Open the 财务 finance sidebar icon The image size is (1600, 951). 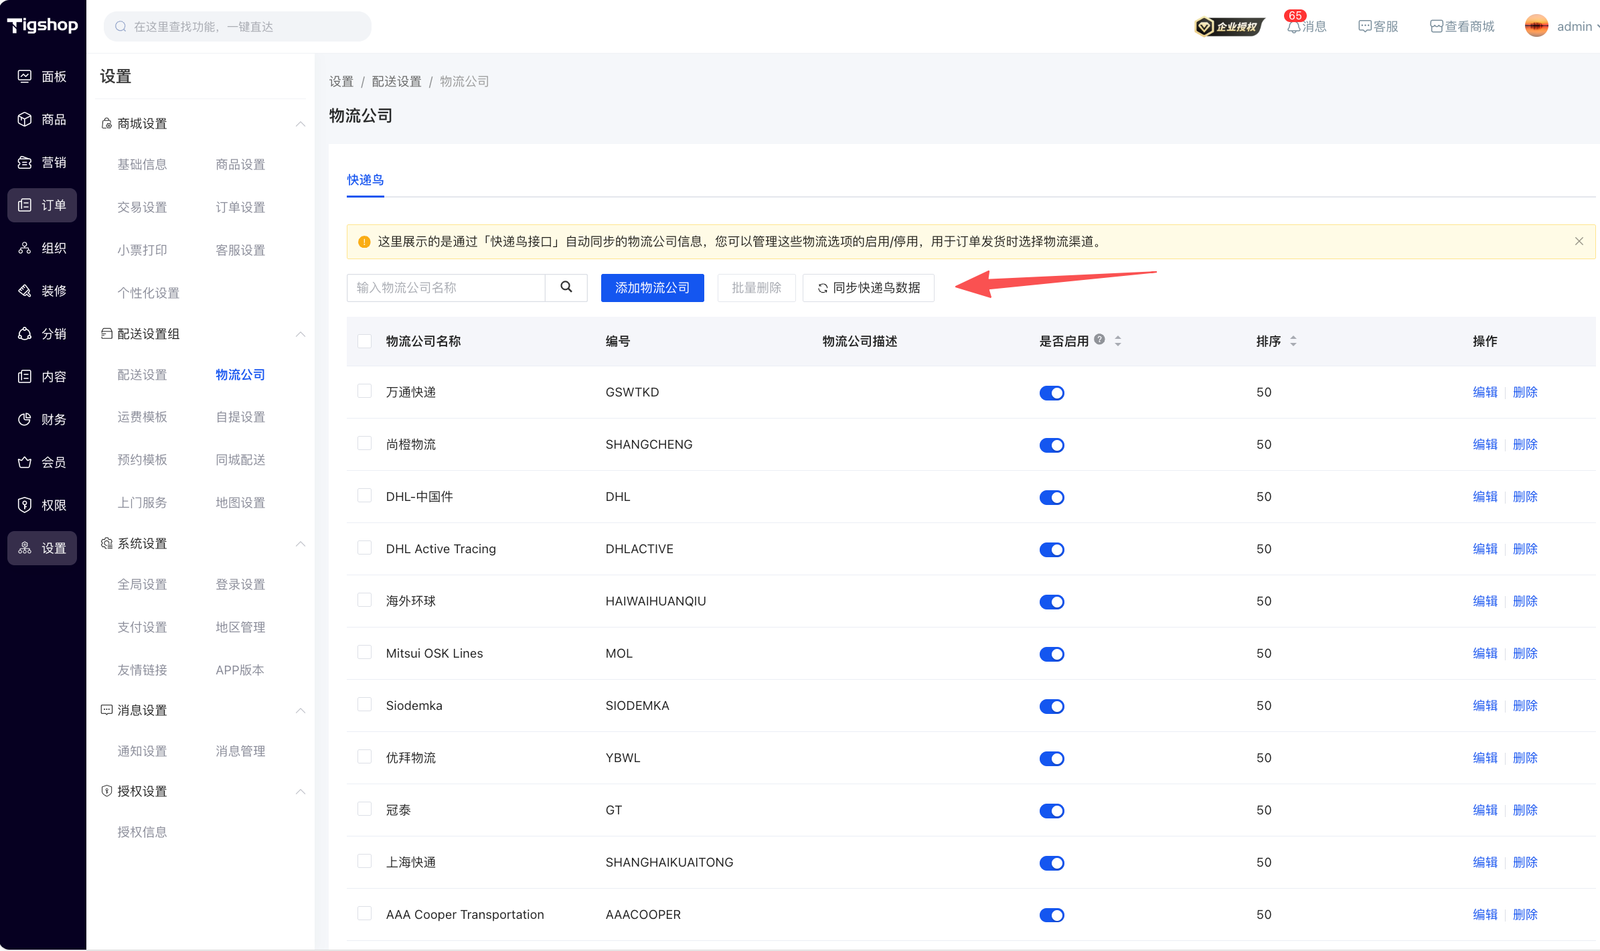tap(25, 420)
